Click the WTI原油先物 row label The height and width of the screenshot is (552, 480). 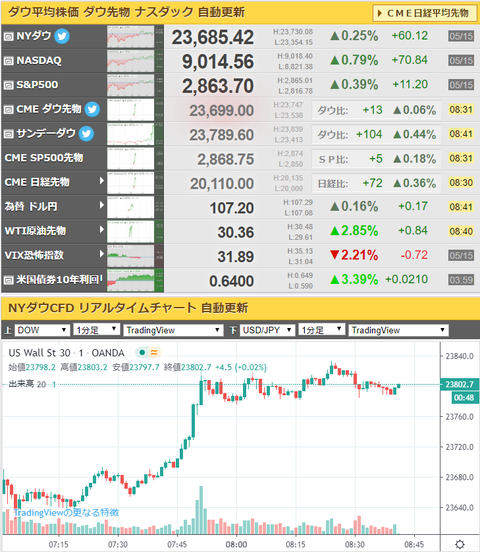[35, 231]
